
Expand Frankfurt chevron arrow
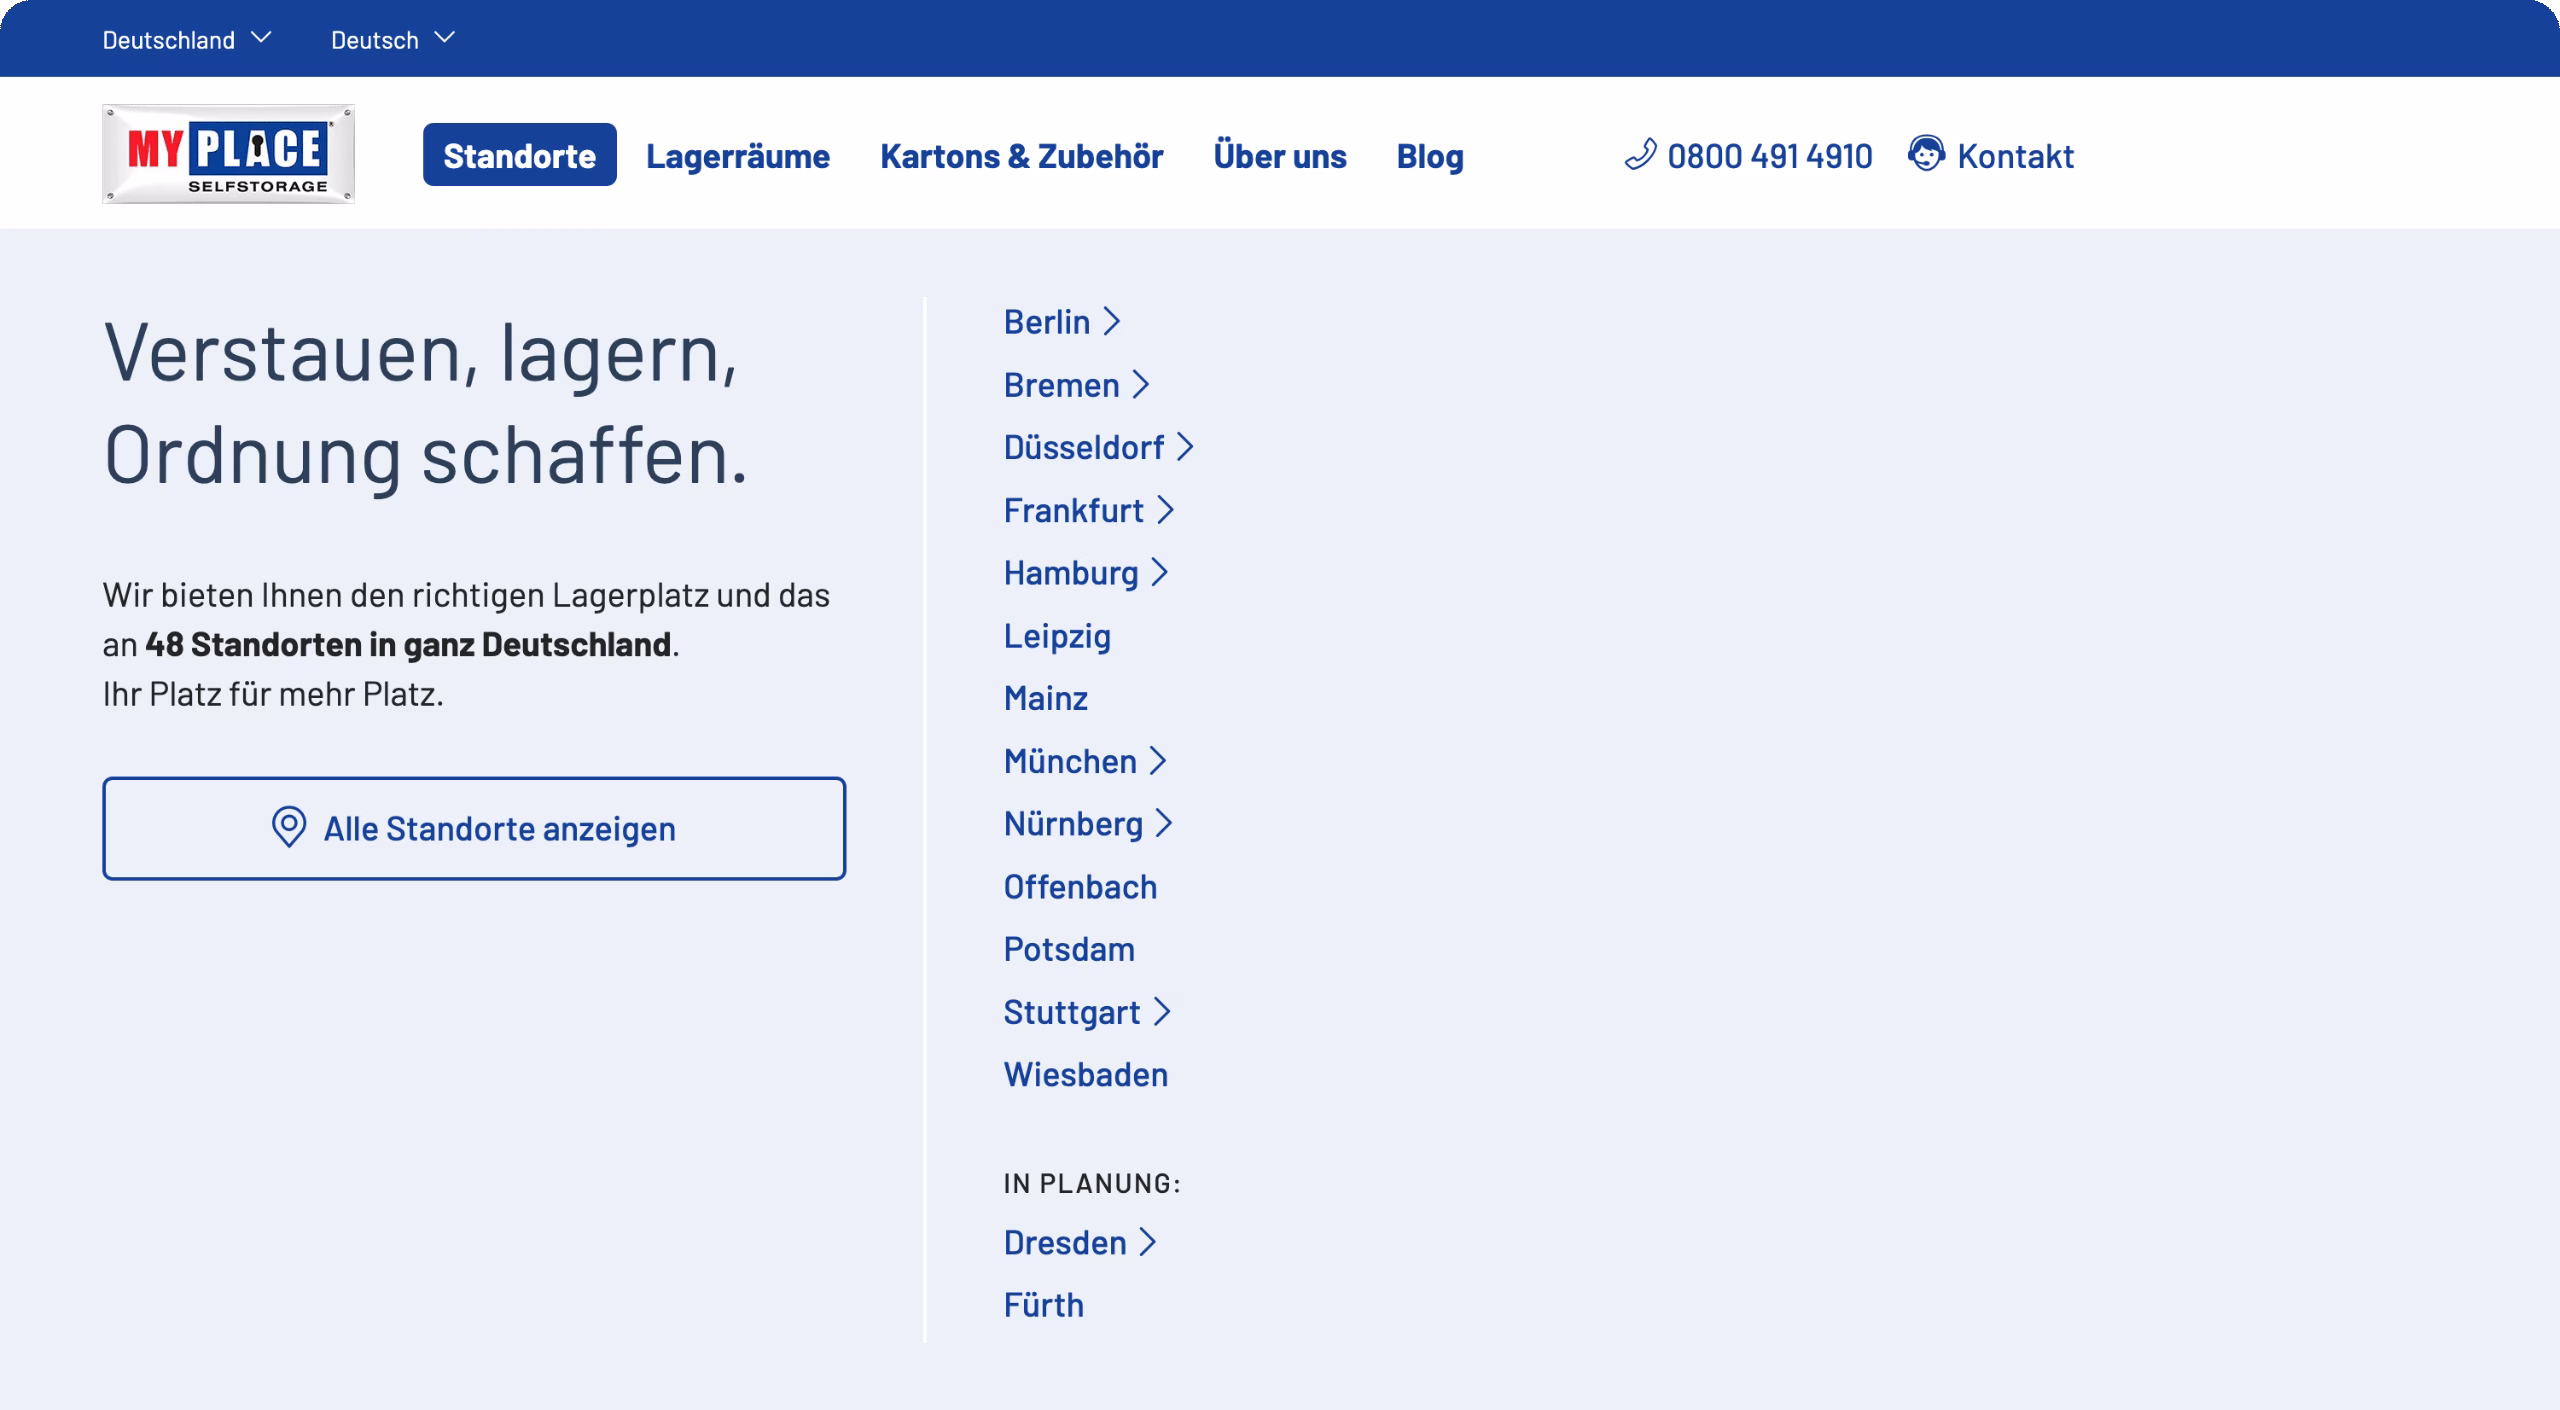[1164, 510]
